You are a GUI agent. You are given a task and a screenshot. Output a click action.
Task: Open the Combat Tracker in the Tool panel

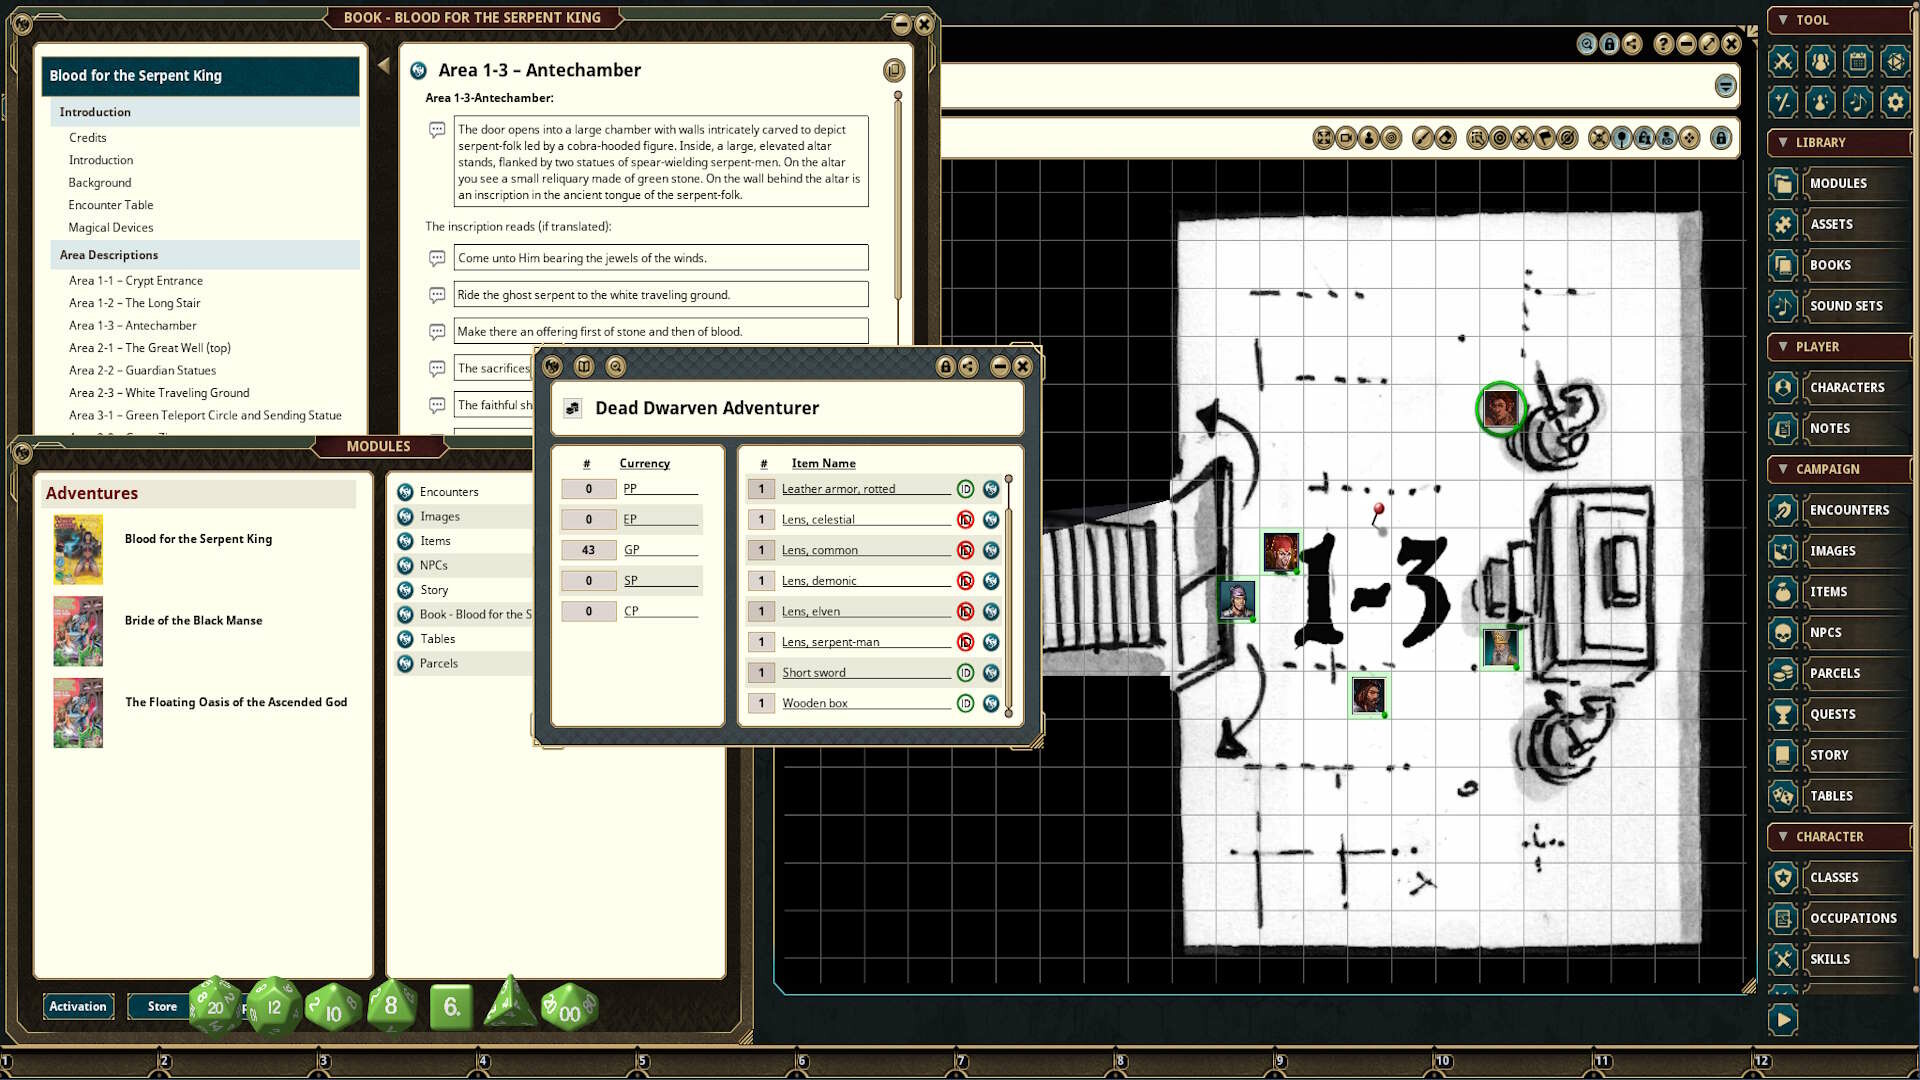click(x=1783, y=61)
